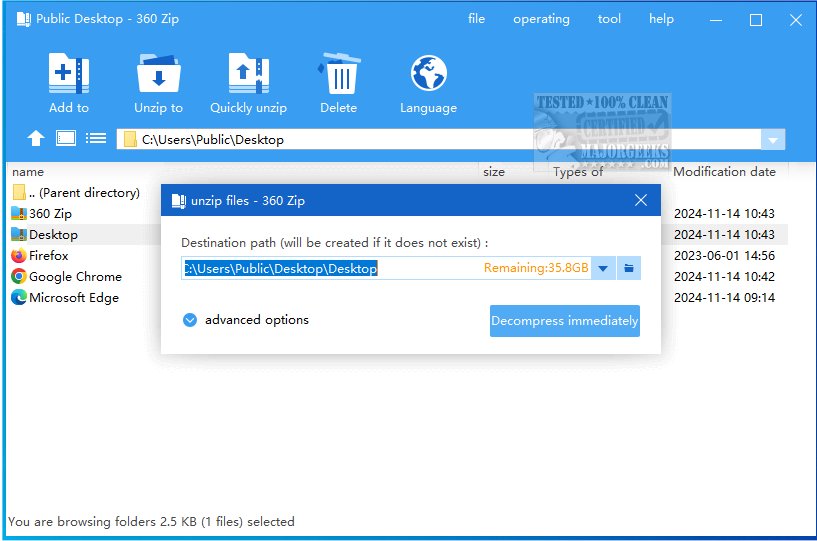Click the Delete trash can icon
817x541 pixels.
339,73
